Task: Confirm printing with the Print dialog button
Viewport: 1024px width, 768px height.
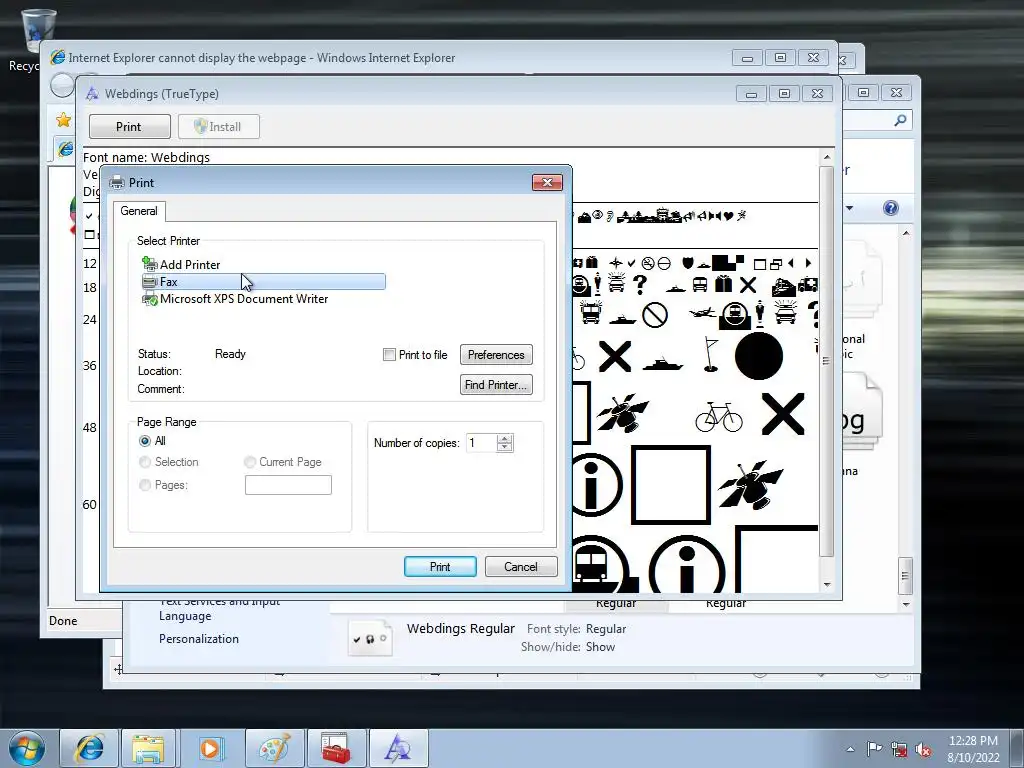Action: tap(440, 566)
